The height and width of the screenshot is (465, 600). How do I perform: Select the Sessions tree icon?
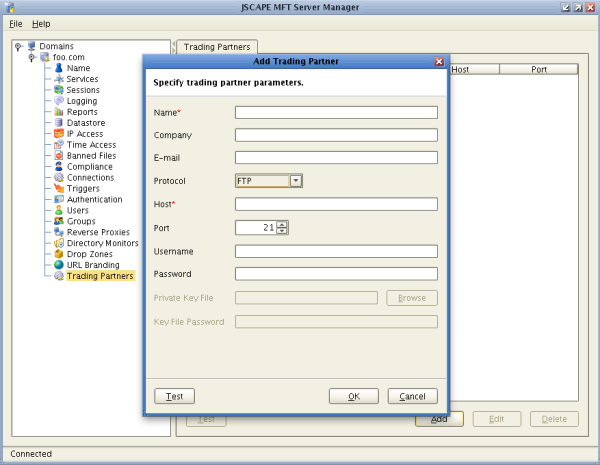[x=59, y=90]
